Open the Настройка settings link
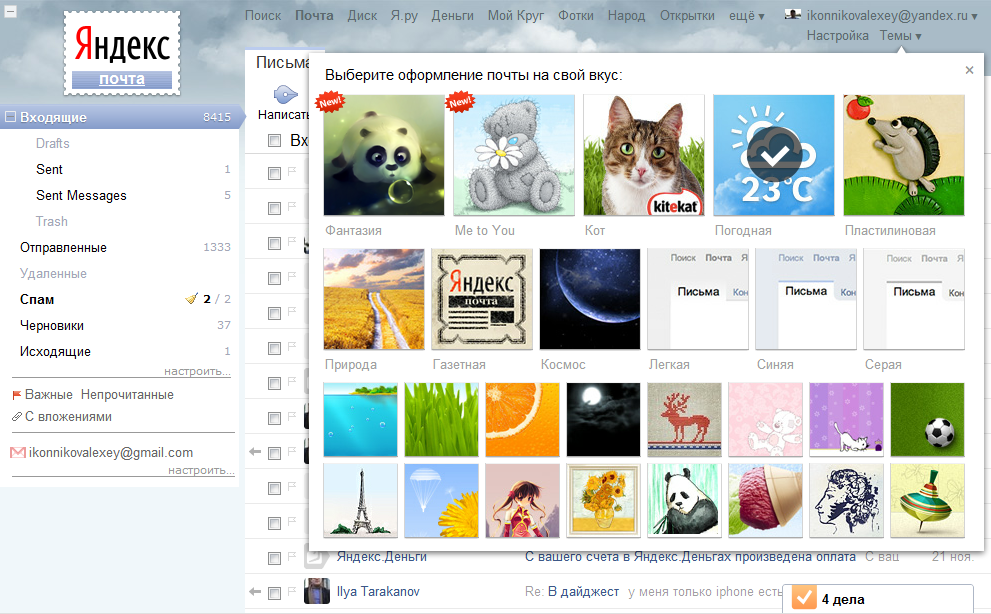This screenshot has width=991, height=614. [x=837, y=36]
